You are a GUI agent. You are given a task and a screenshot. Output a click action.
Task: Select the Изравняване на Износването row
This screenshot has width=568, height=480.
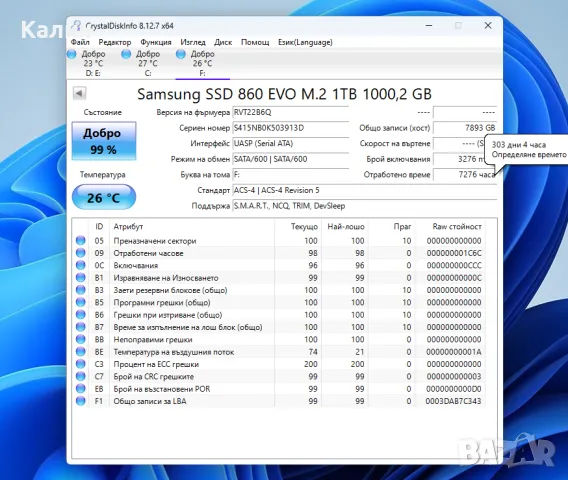(x=279, y=278)
